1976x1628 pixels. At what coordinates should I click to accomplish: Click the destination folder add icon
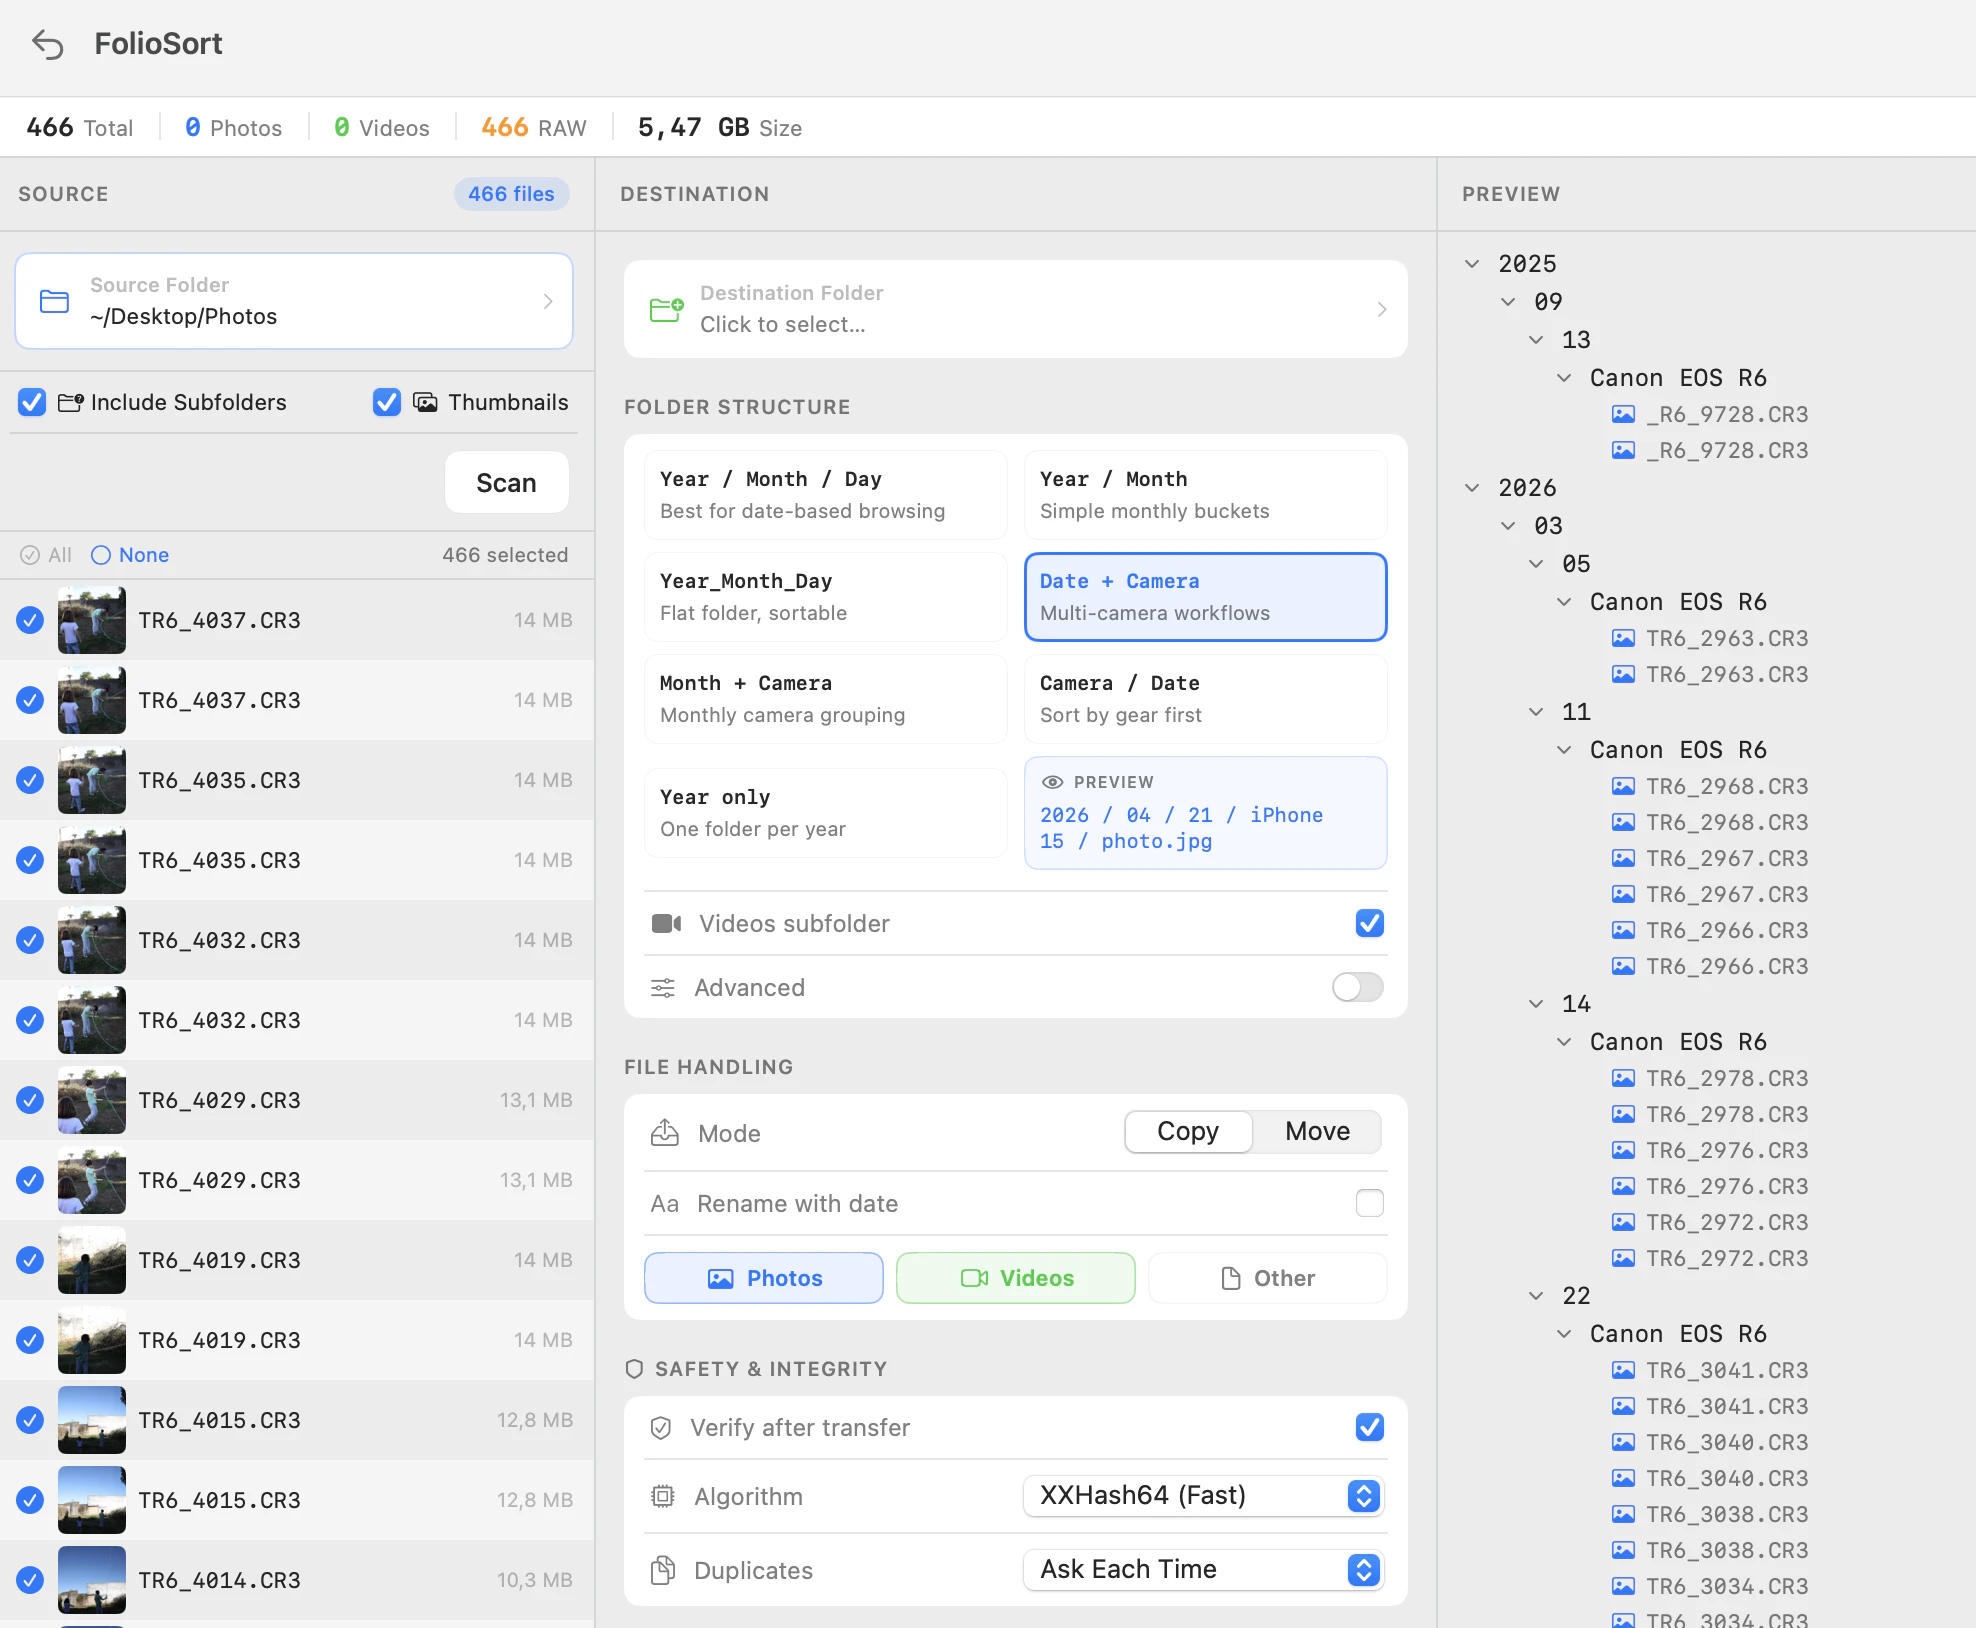click(666, 309)
